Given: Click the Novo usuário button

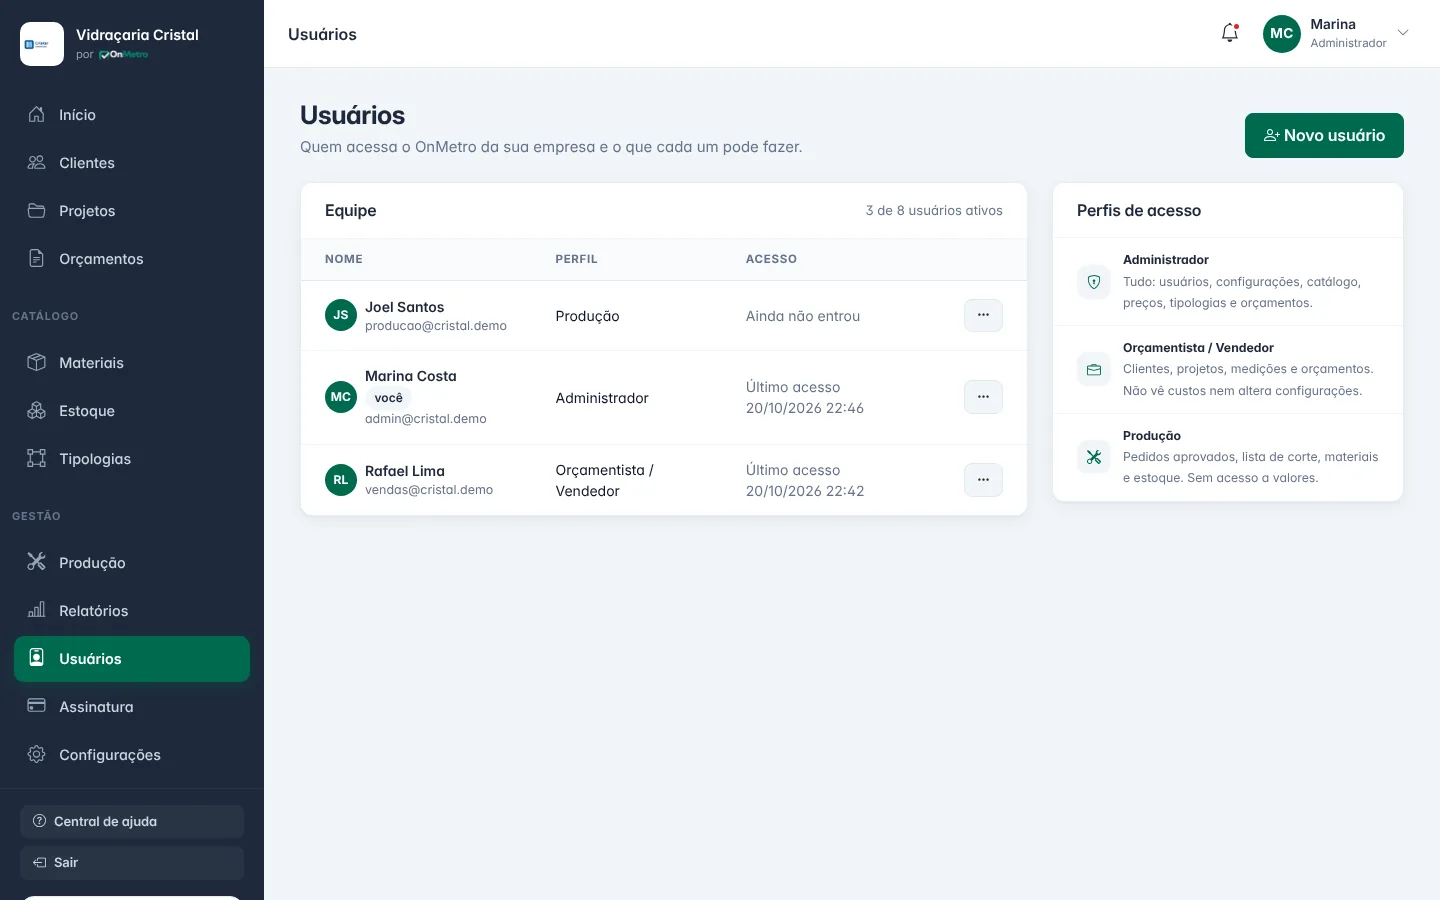Looking at the screenshot, I should (x=1324, y=135).
